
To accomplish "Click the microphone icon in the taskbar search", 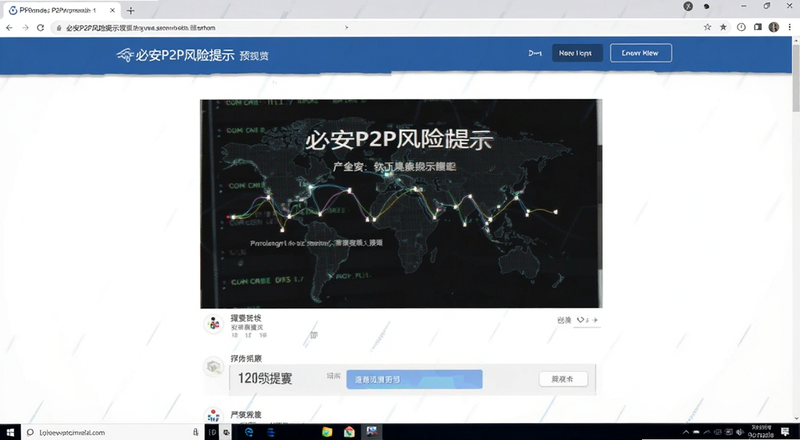I will click(x=195, y=432).
